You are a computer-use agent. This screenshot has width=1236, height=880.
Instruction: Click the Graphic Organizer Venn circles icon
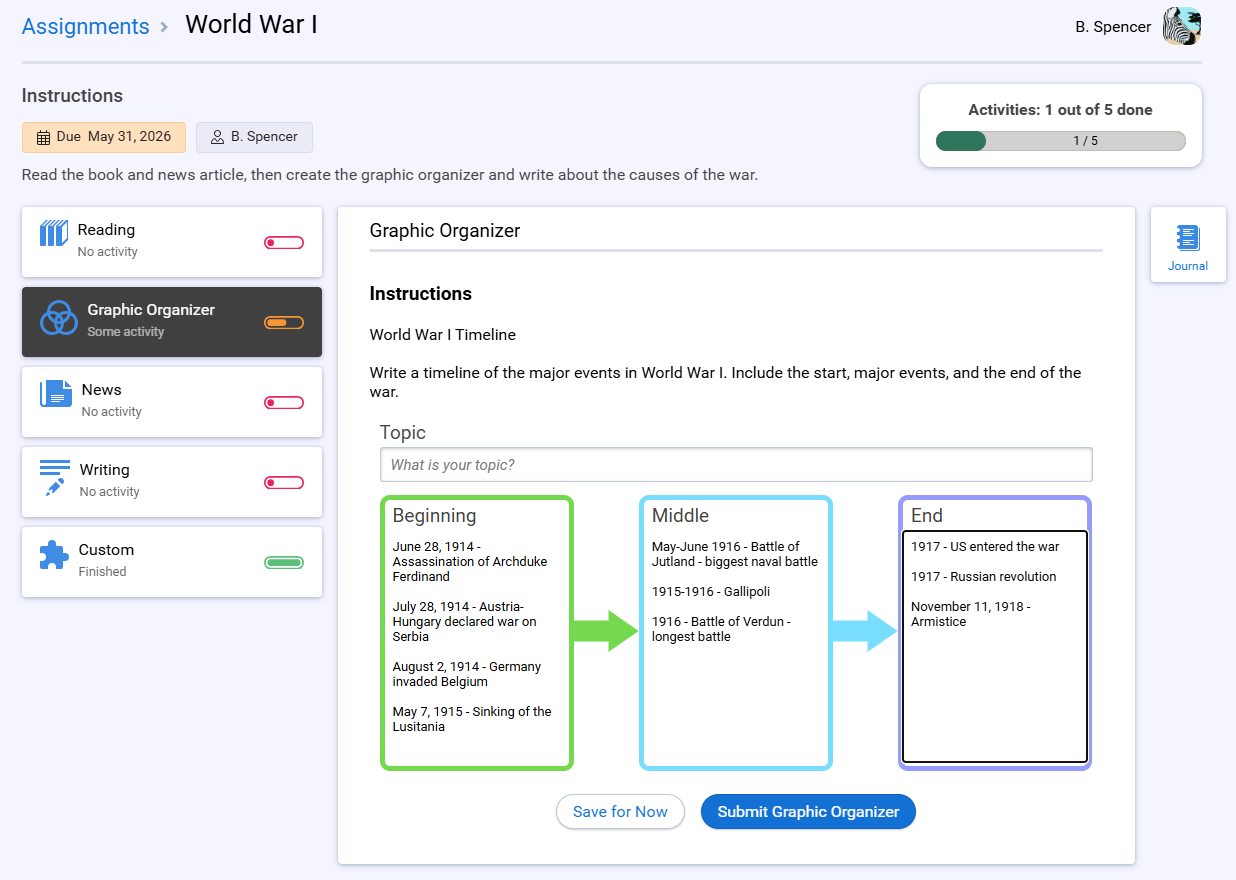59,318
